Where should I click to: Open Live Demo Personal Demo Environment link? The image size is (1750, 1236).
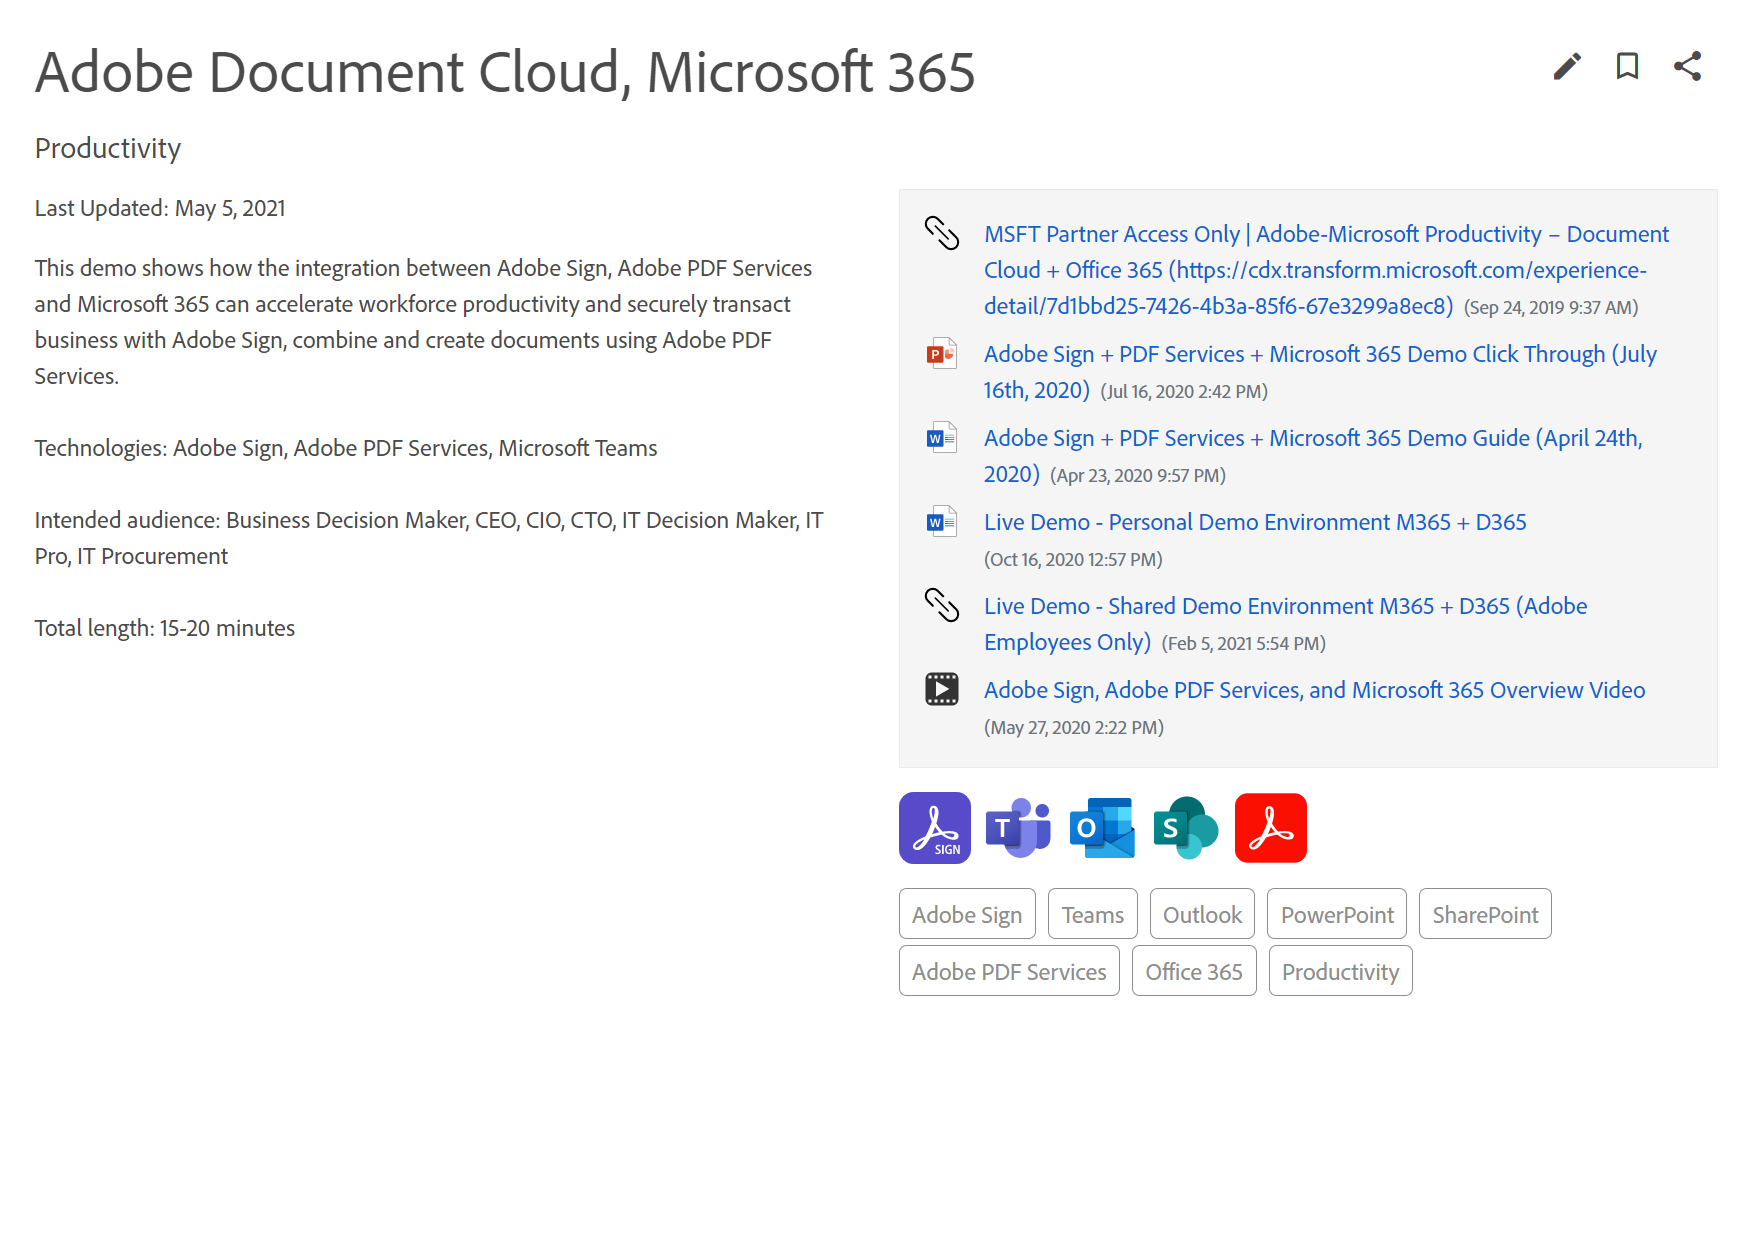tap(1255, 522)
